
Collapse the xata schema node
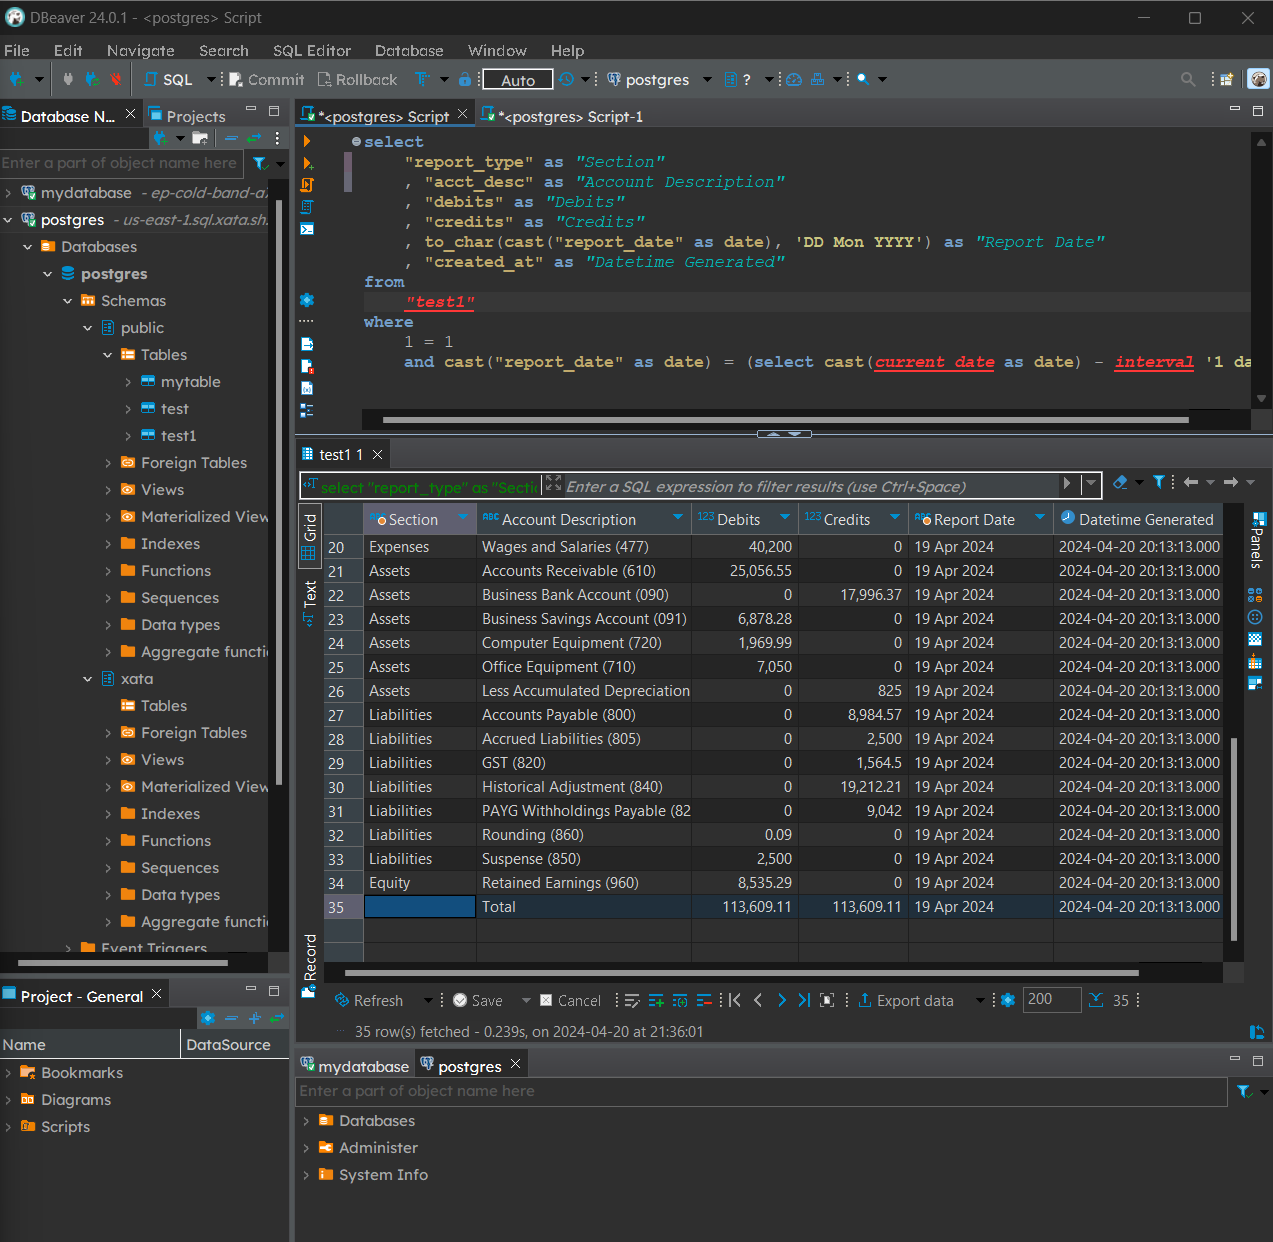[x=88, y=679]
